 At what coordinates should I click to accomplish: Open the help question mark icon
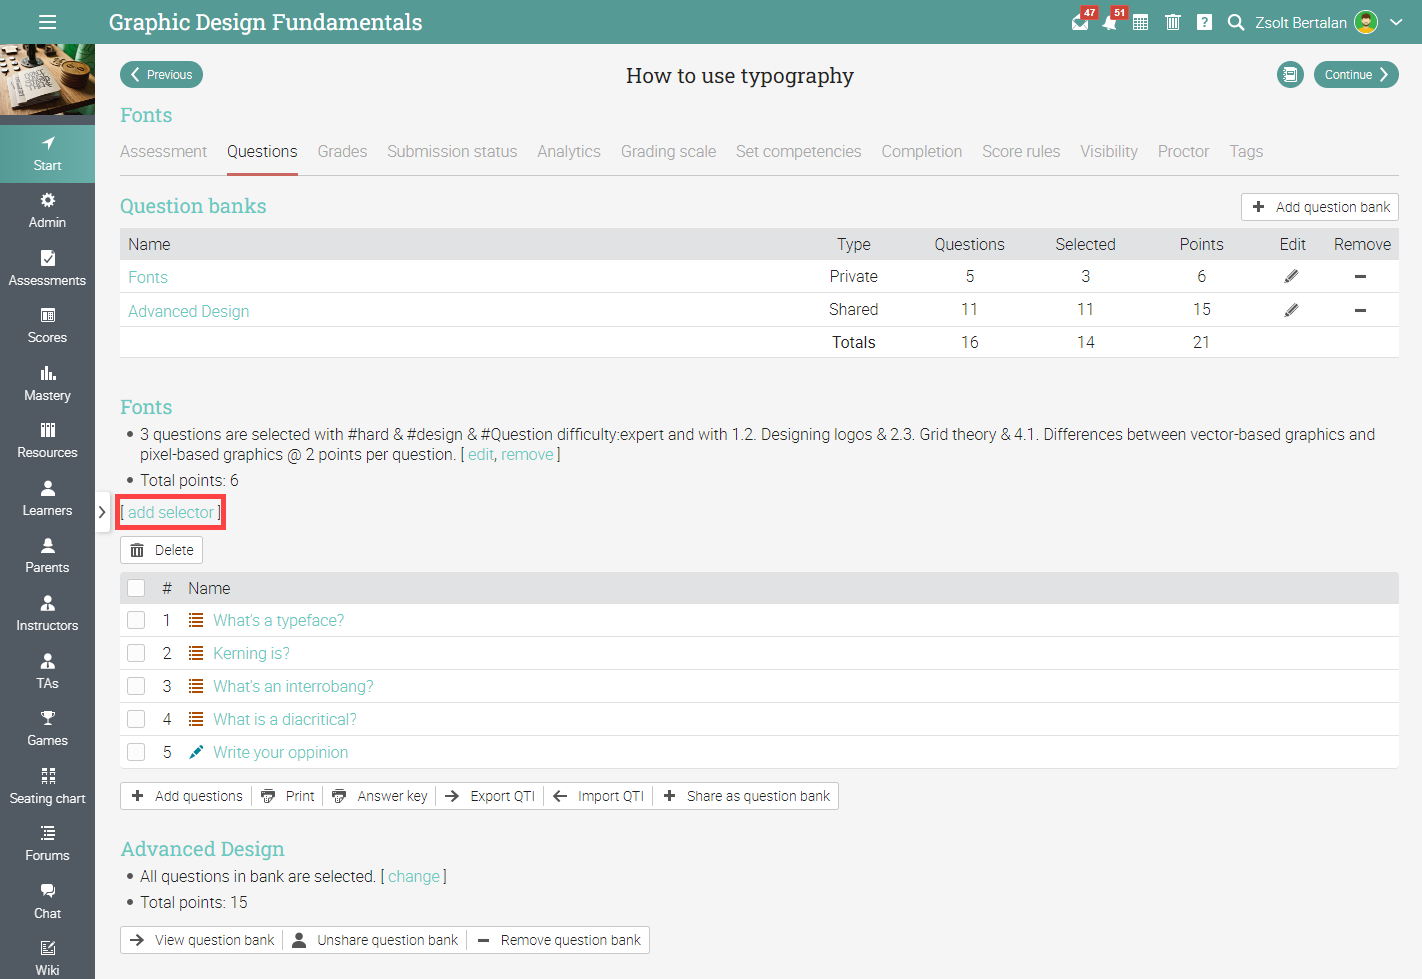1205,22
